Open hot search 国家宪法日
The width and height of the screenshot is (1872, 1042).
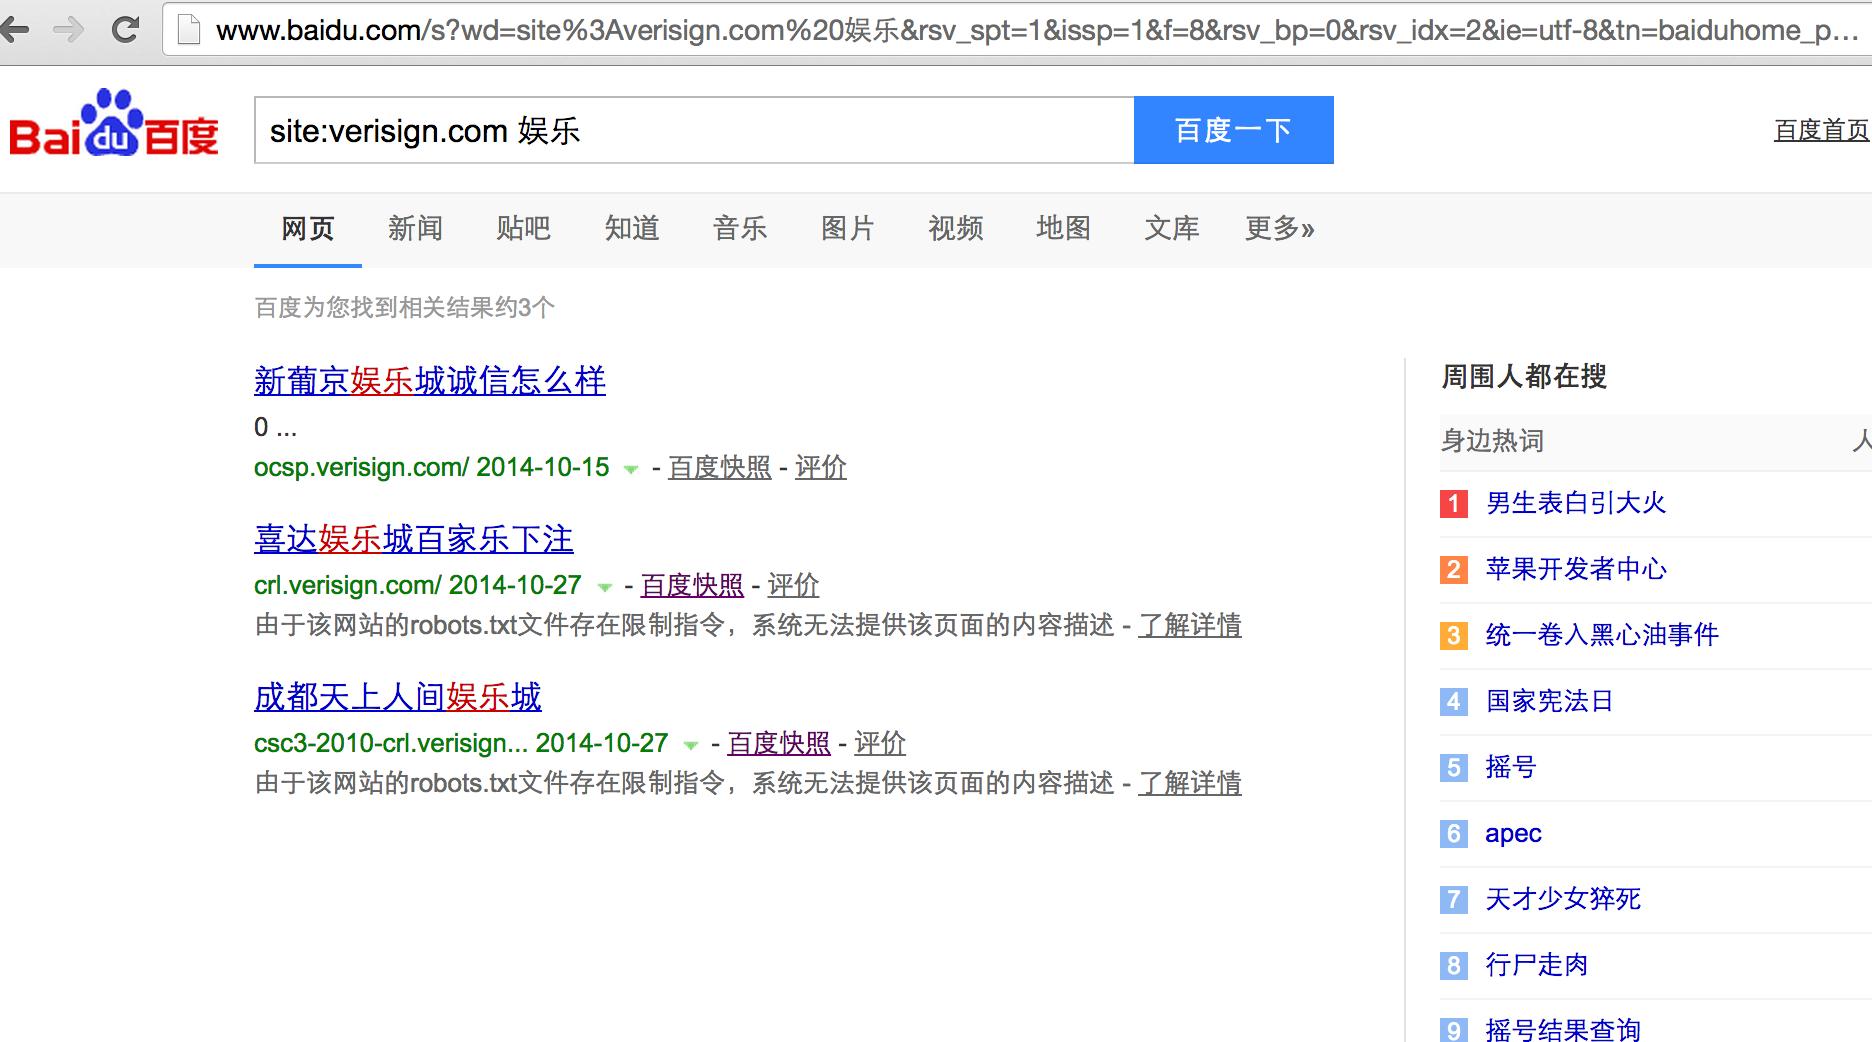(1550, 701)
